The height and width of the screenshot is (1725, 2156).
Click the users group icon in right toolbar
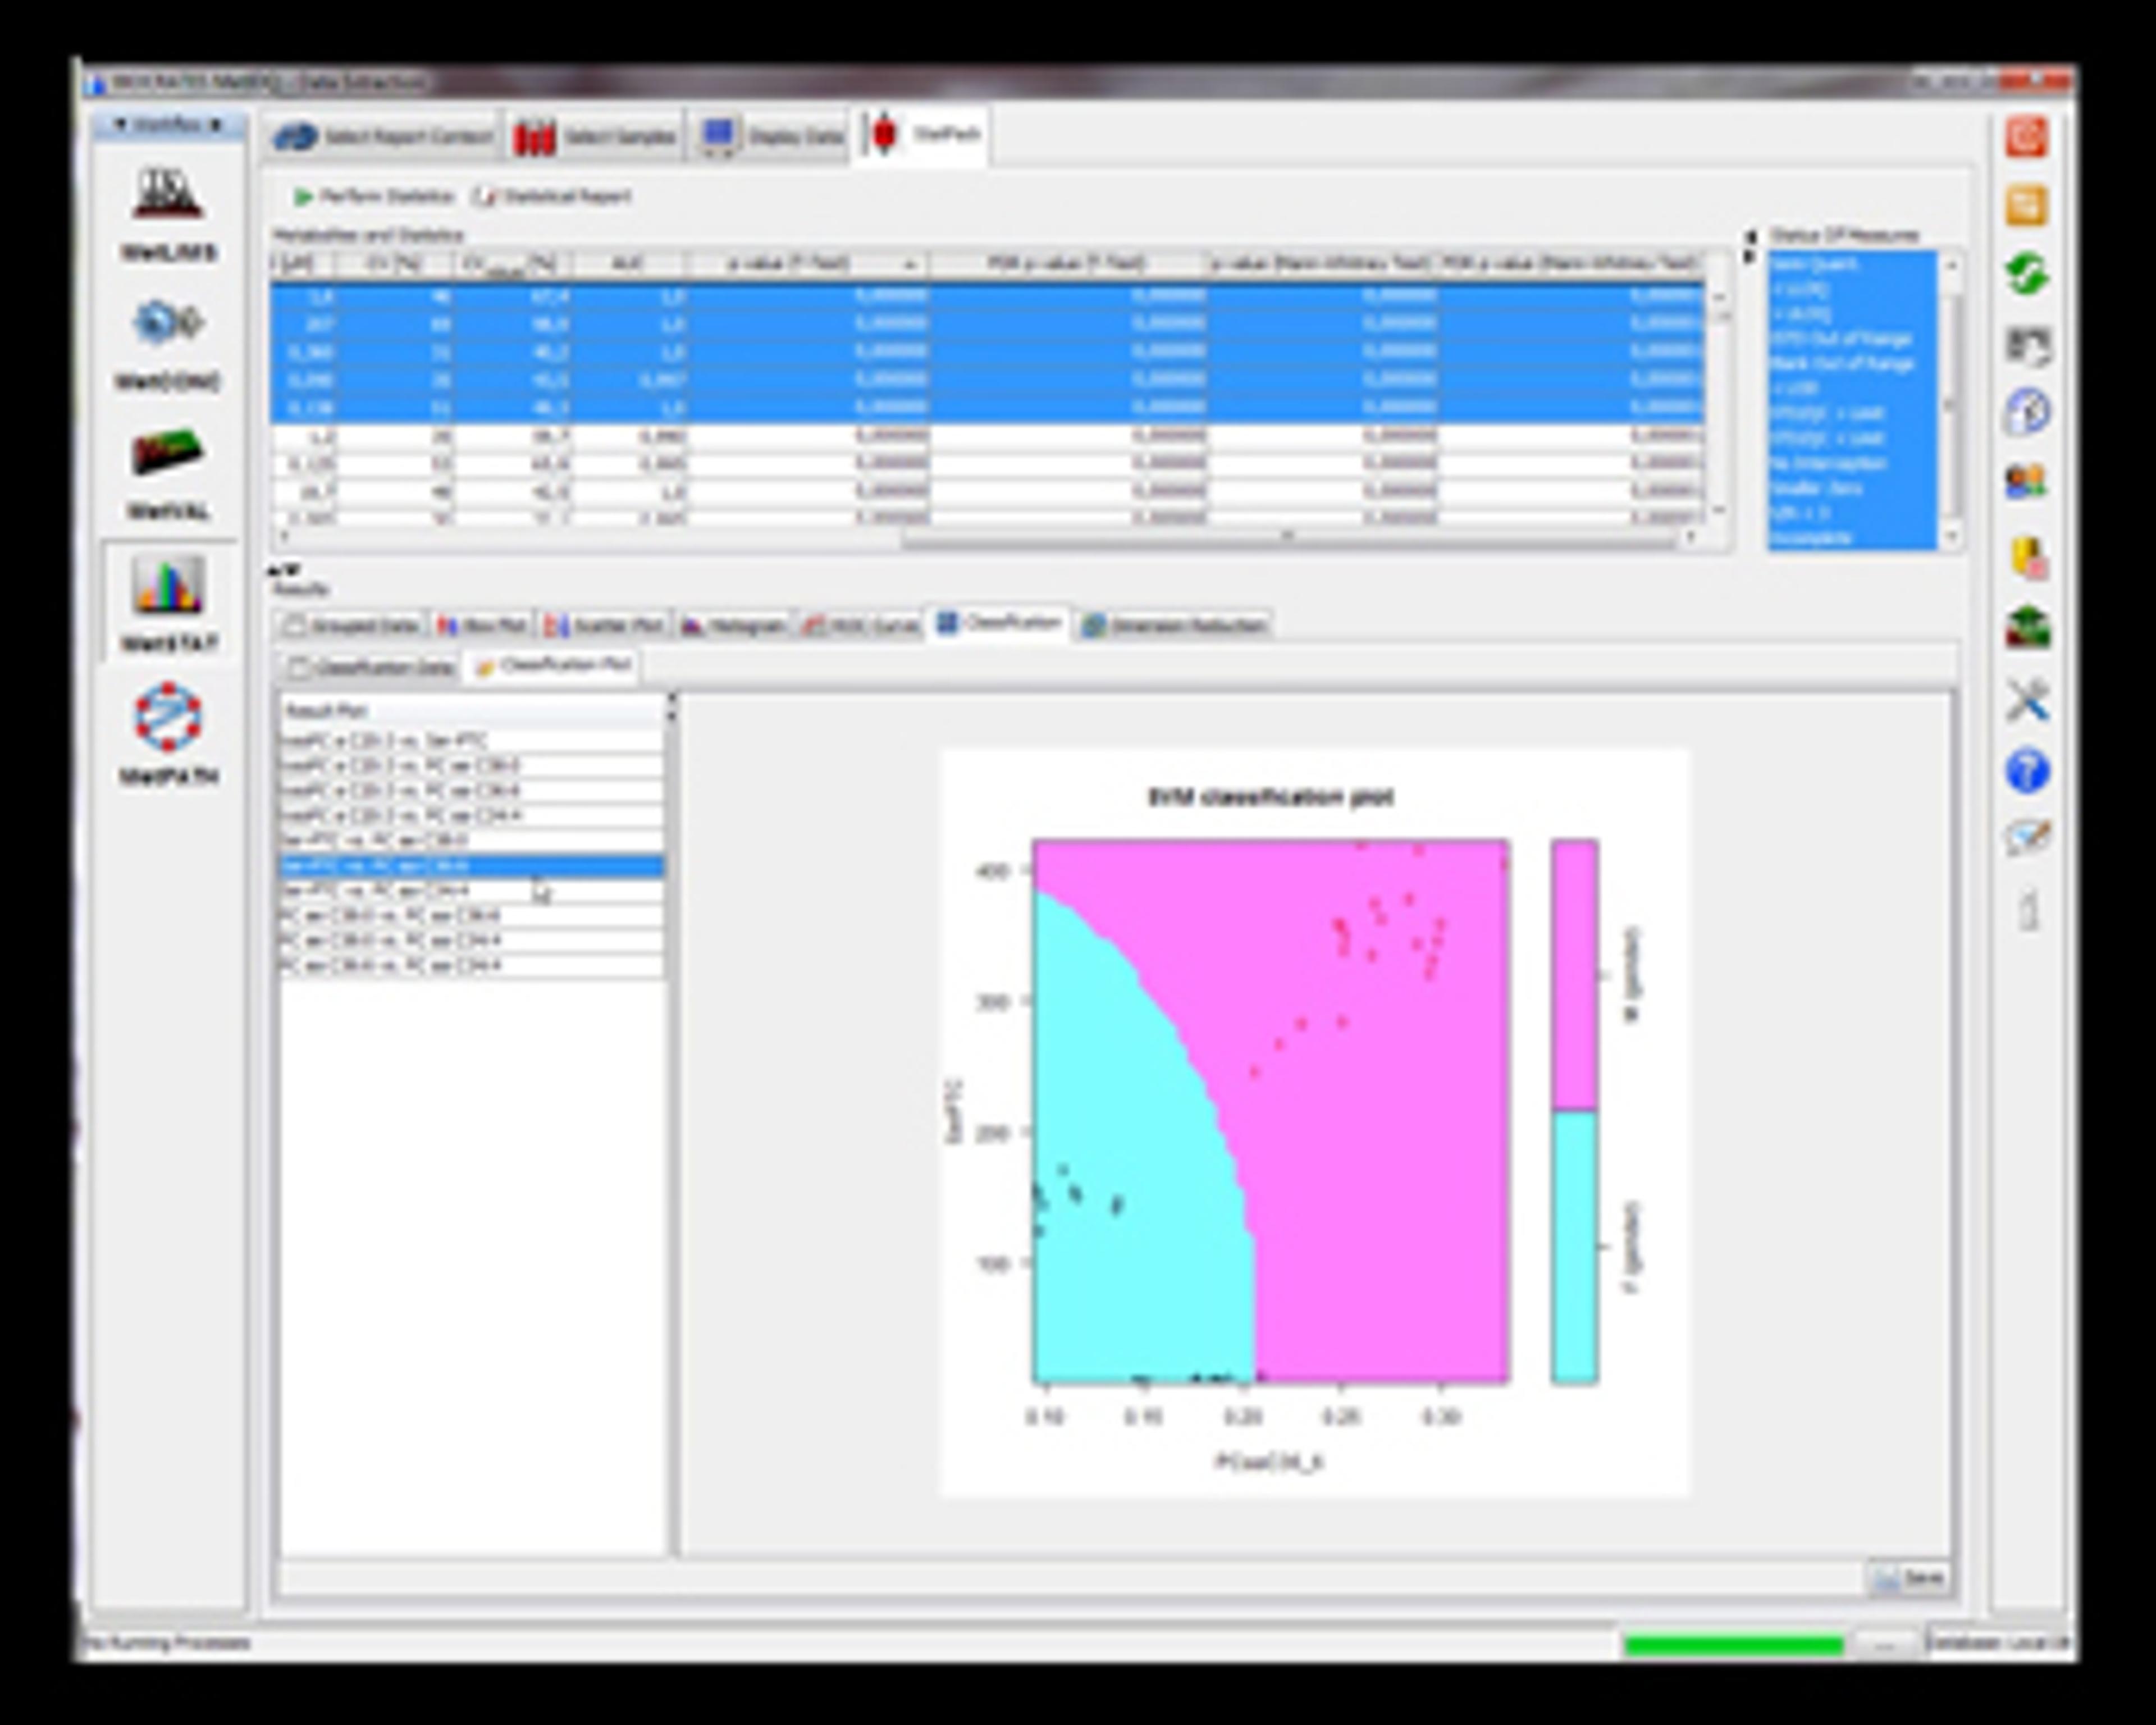pyautogui.click(x=2026, y=483)
